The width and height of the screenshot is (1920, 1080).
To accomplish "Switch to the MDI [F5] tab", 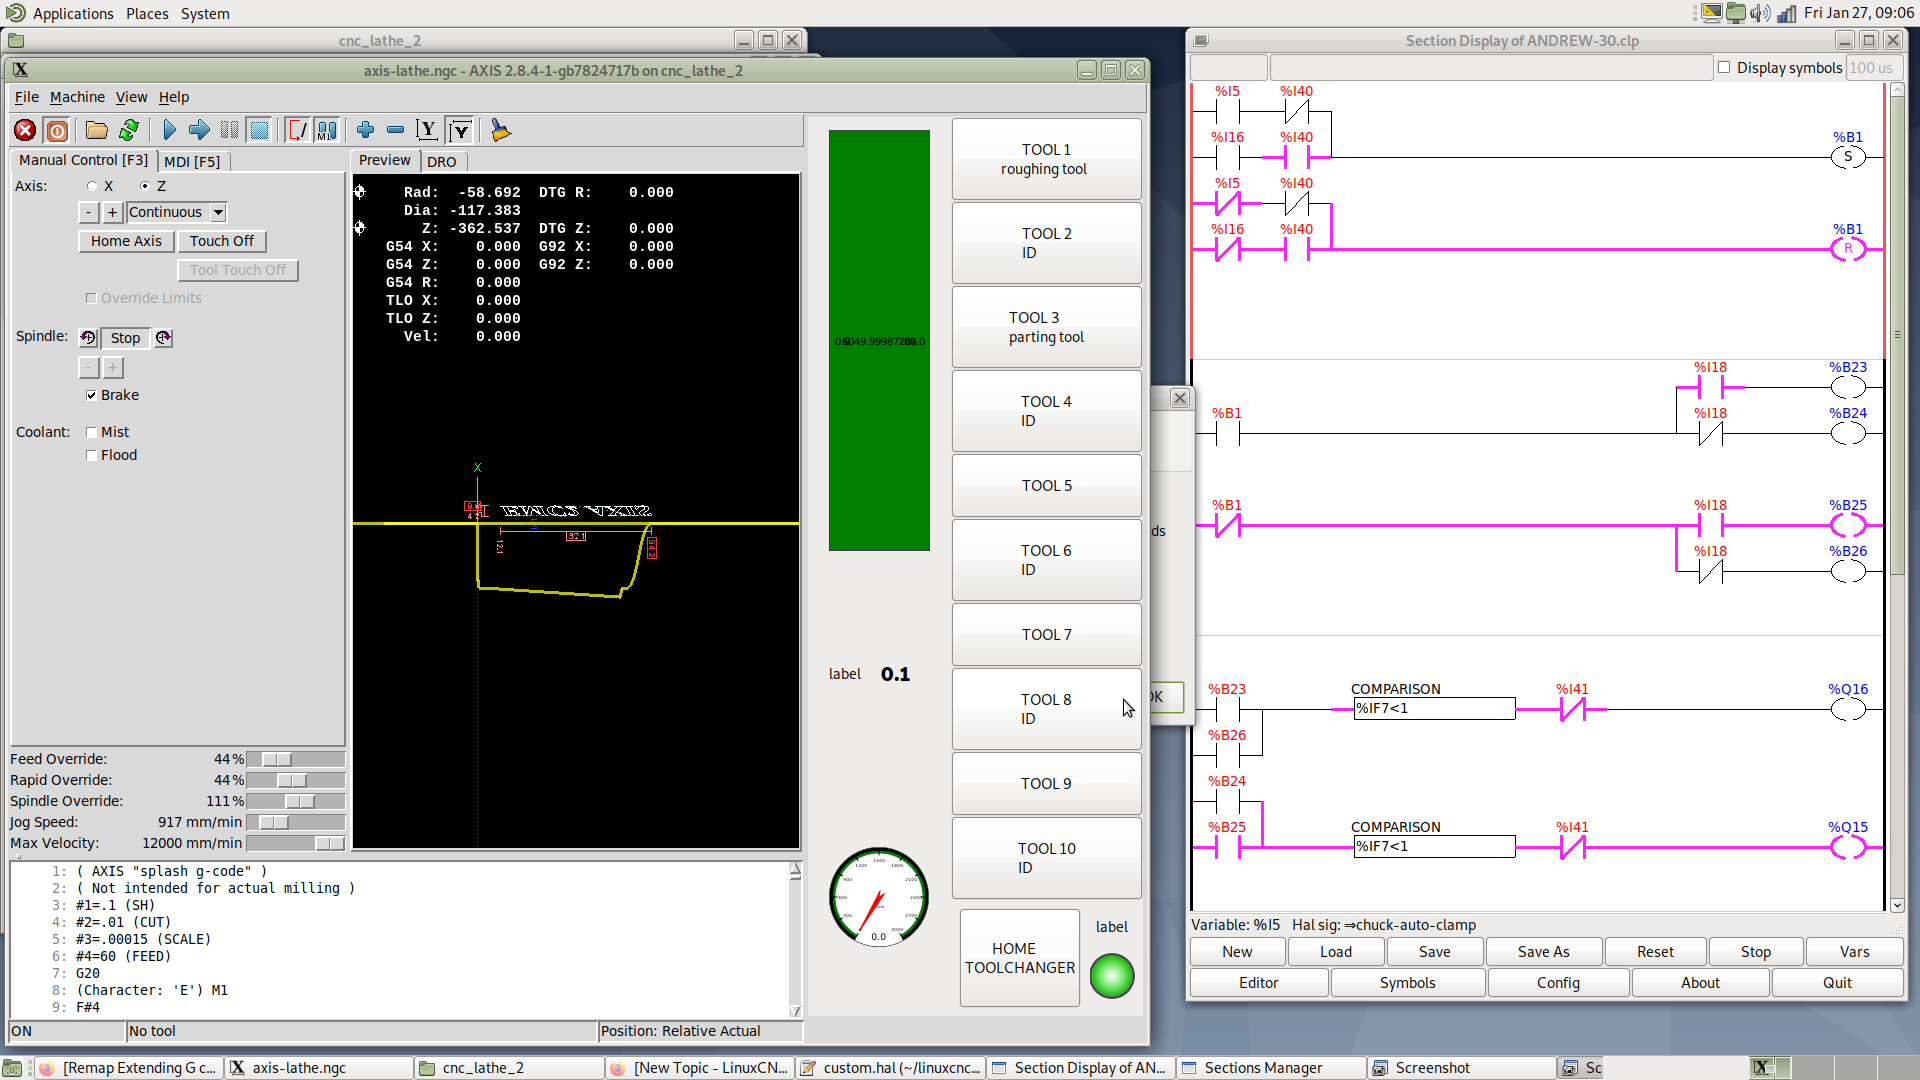I will coord(192,161).
